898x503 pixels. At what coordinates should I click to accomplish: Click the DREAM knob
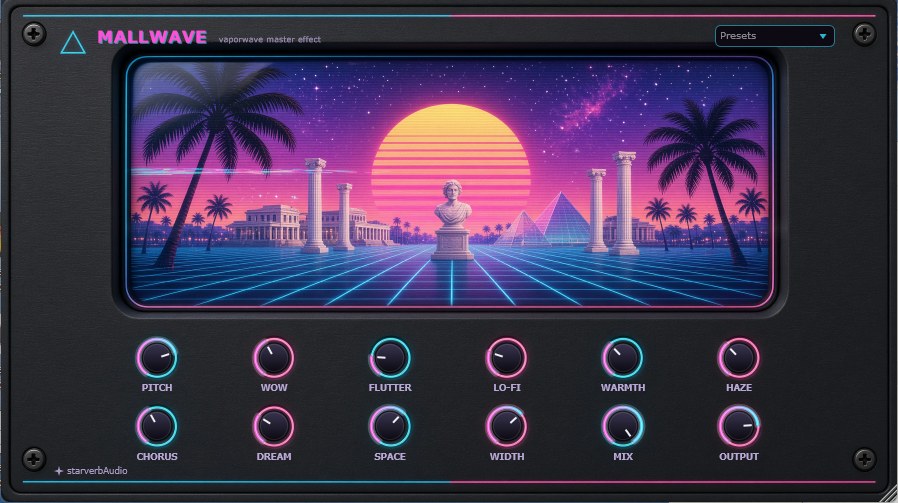(274, 427)
